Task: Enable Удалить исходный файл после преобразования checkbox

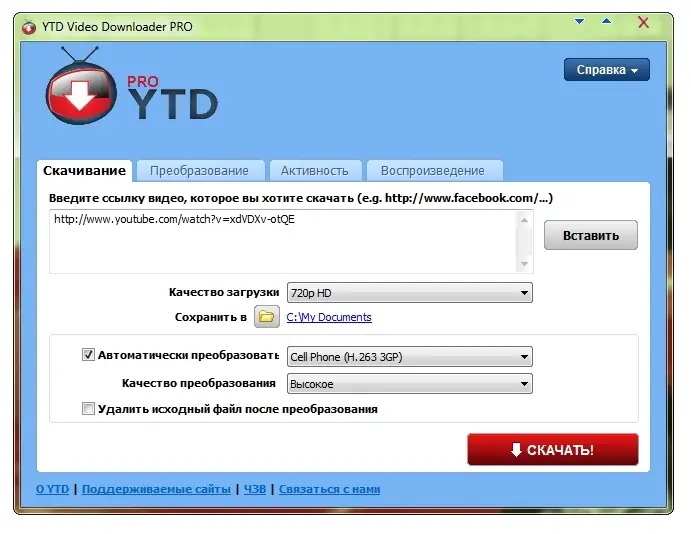Action: [x=88, y=409]
